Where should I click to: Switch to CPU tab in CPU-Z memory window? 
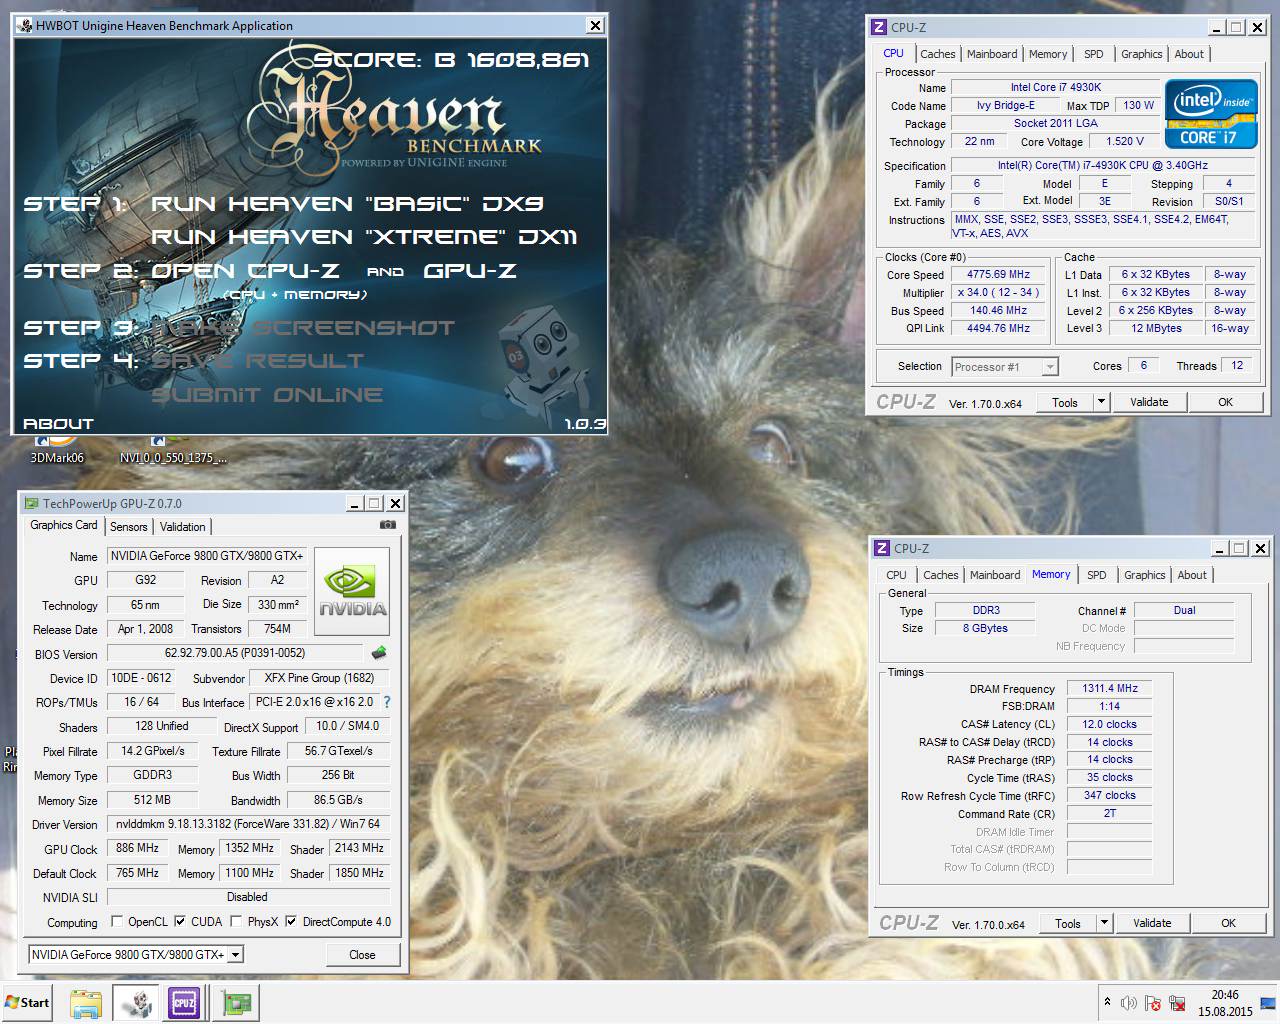click(896, 575)
